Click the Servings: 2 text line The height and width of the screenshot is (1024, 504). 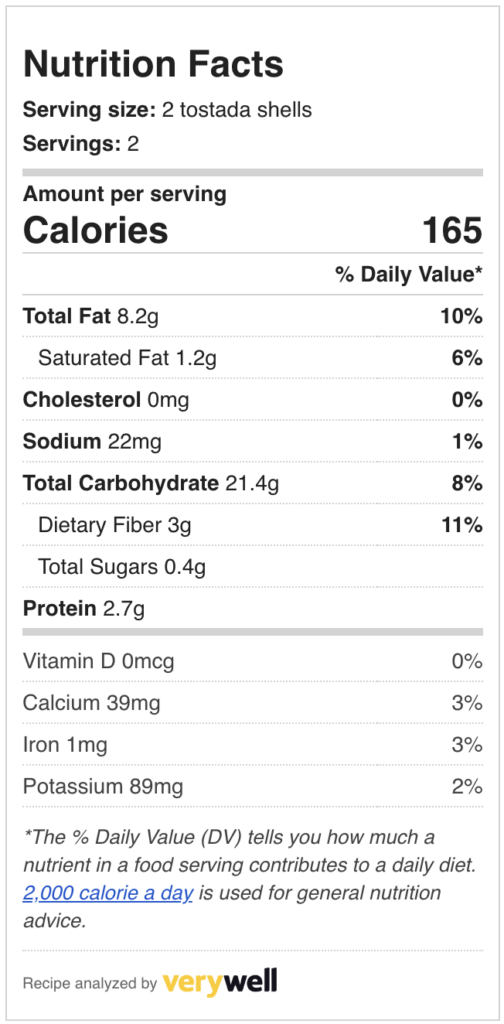(x=81, y=144)
